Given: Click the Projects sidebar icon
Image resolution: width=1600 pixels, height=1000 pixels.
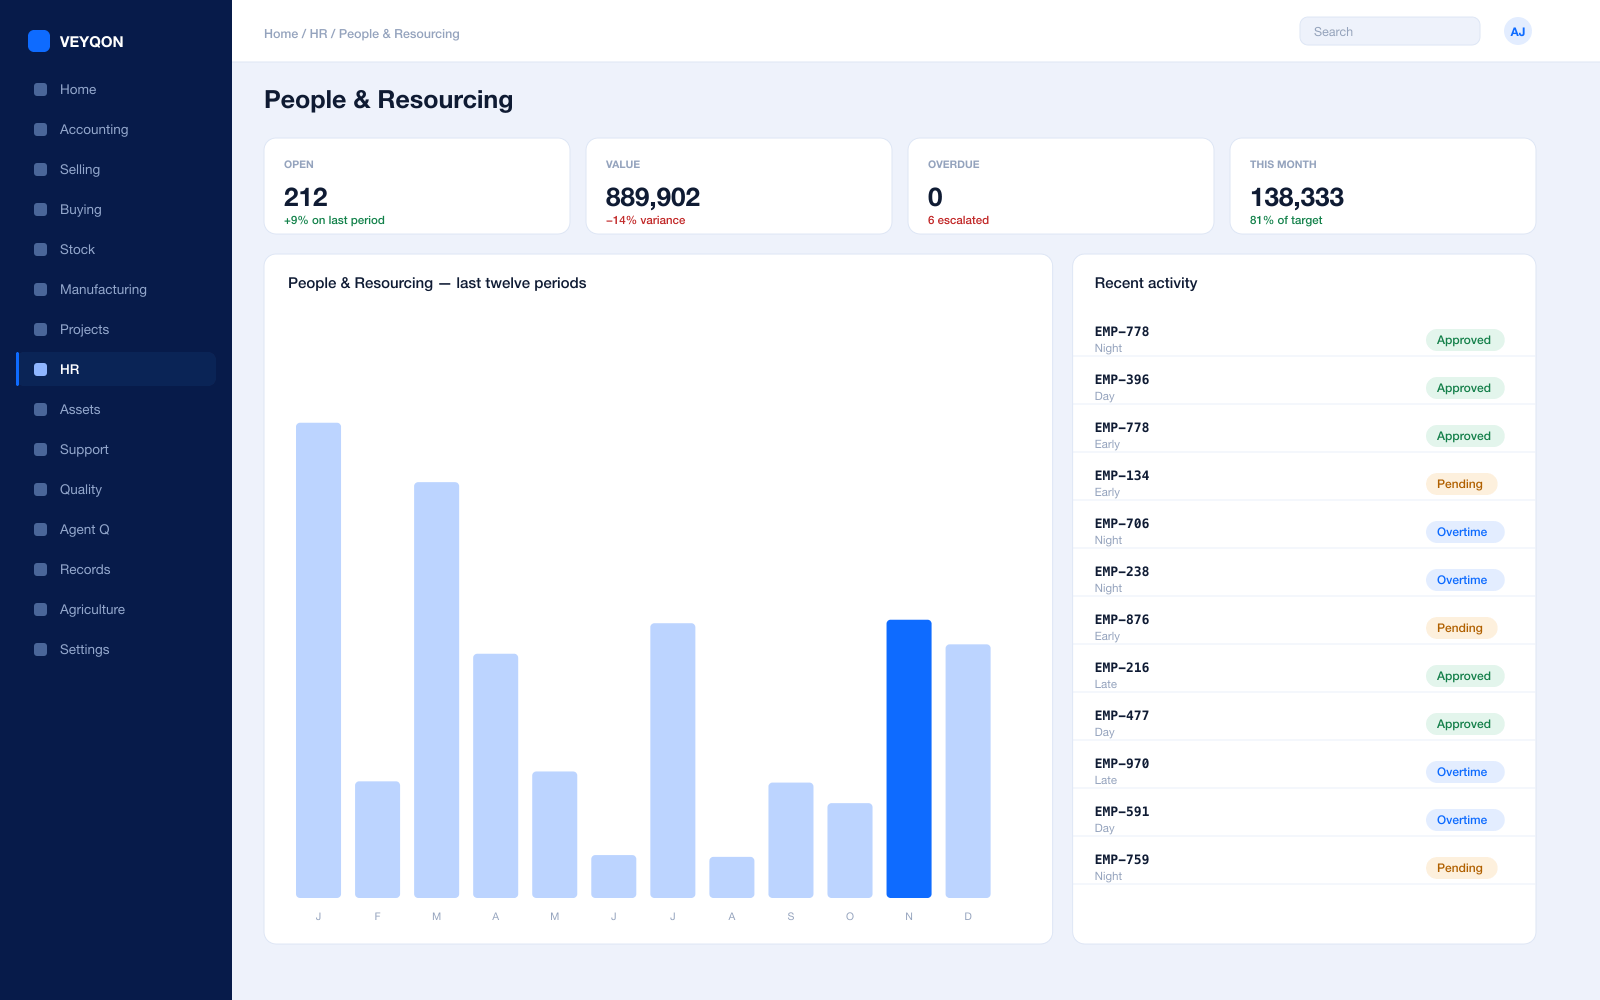Looking at the screenshot, I should [40, 329].
